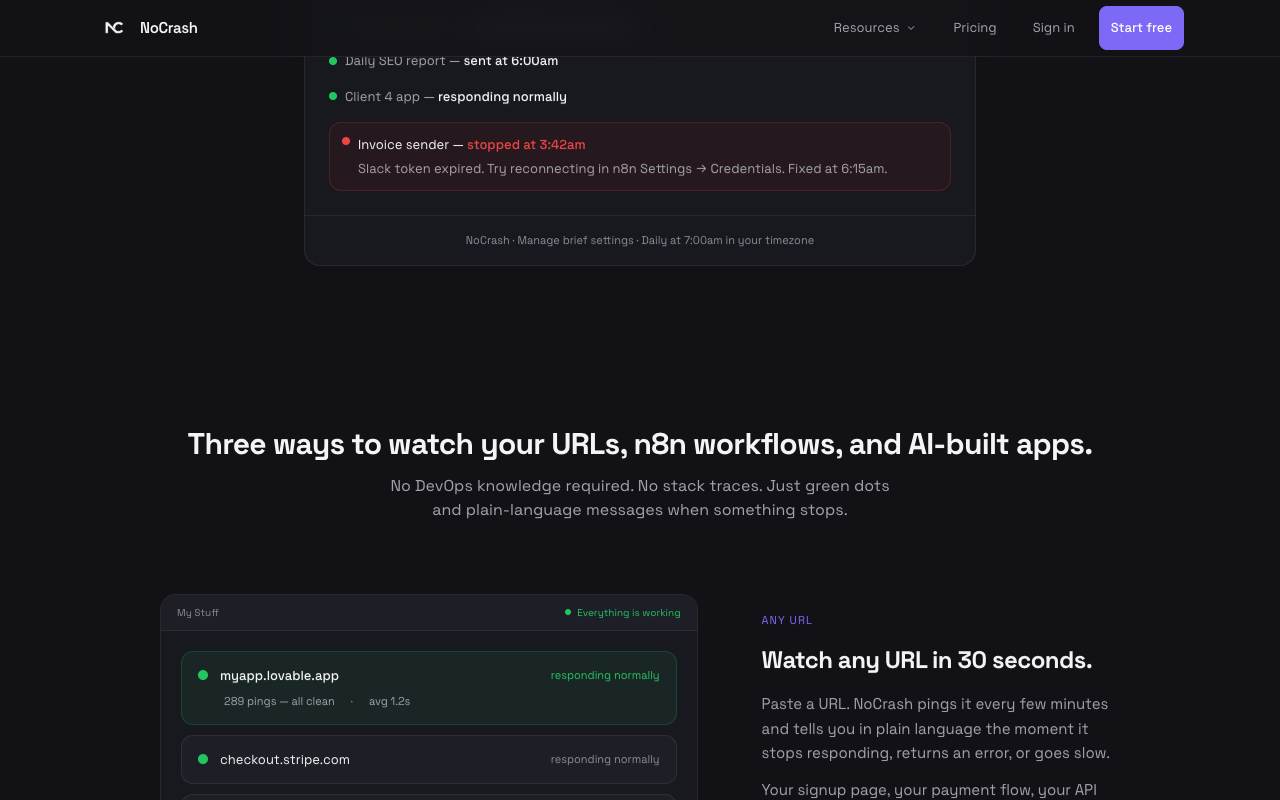This screenshot has width=1280, height=800.
Task: Click green dot beside Daily SEO report
Action: tap(333, 61)
